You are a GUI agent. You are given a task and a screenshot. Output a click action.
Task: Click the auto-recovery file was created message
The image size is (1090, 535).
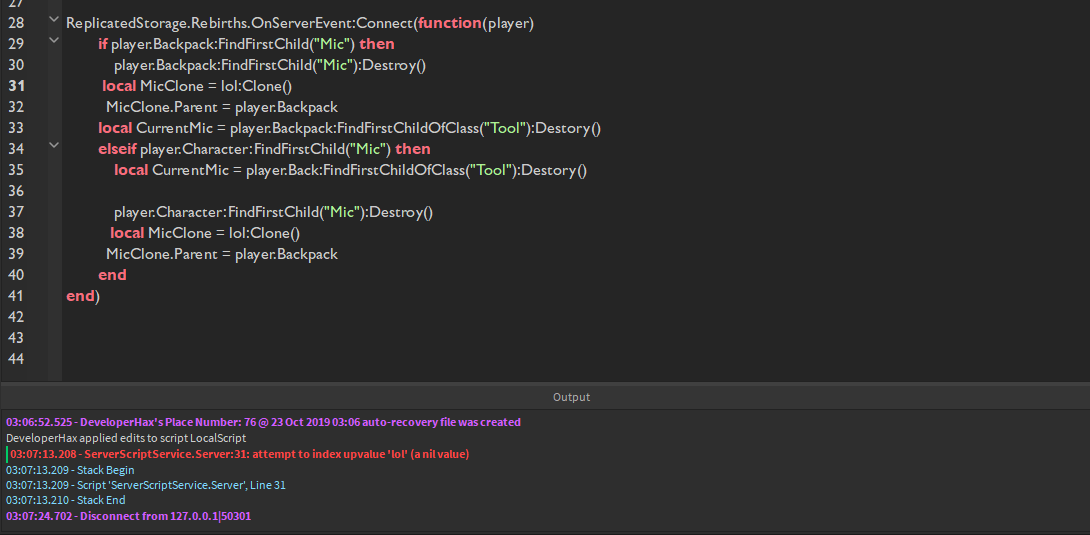pos(263,422)
